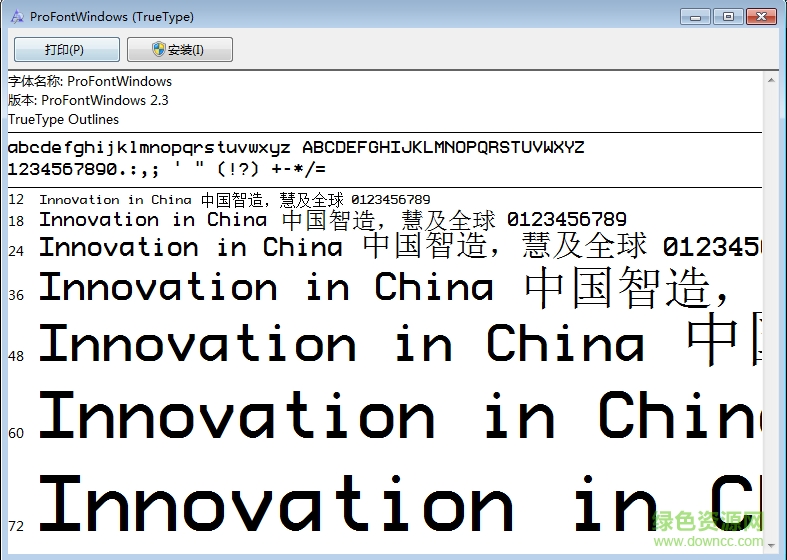Click the size 60 sample label
The width and height of the screenshot is (787, 560).
pyautogui.click(x=16, y=433)
